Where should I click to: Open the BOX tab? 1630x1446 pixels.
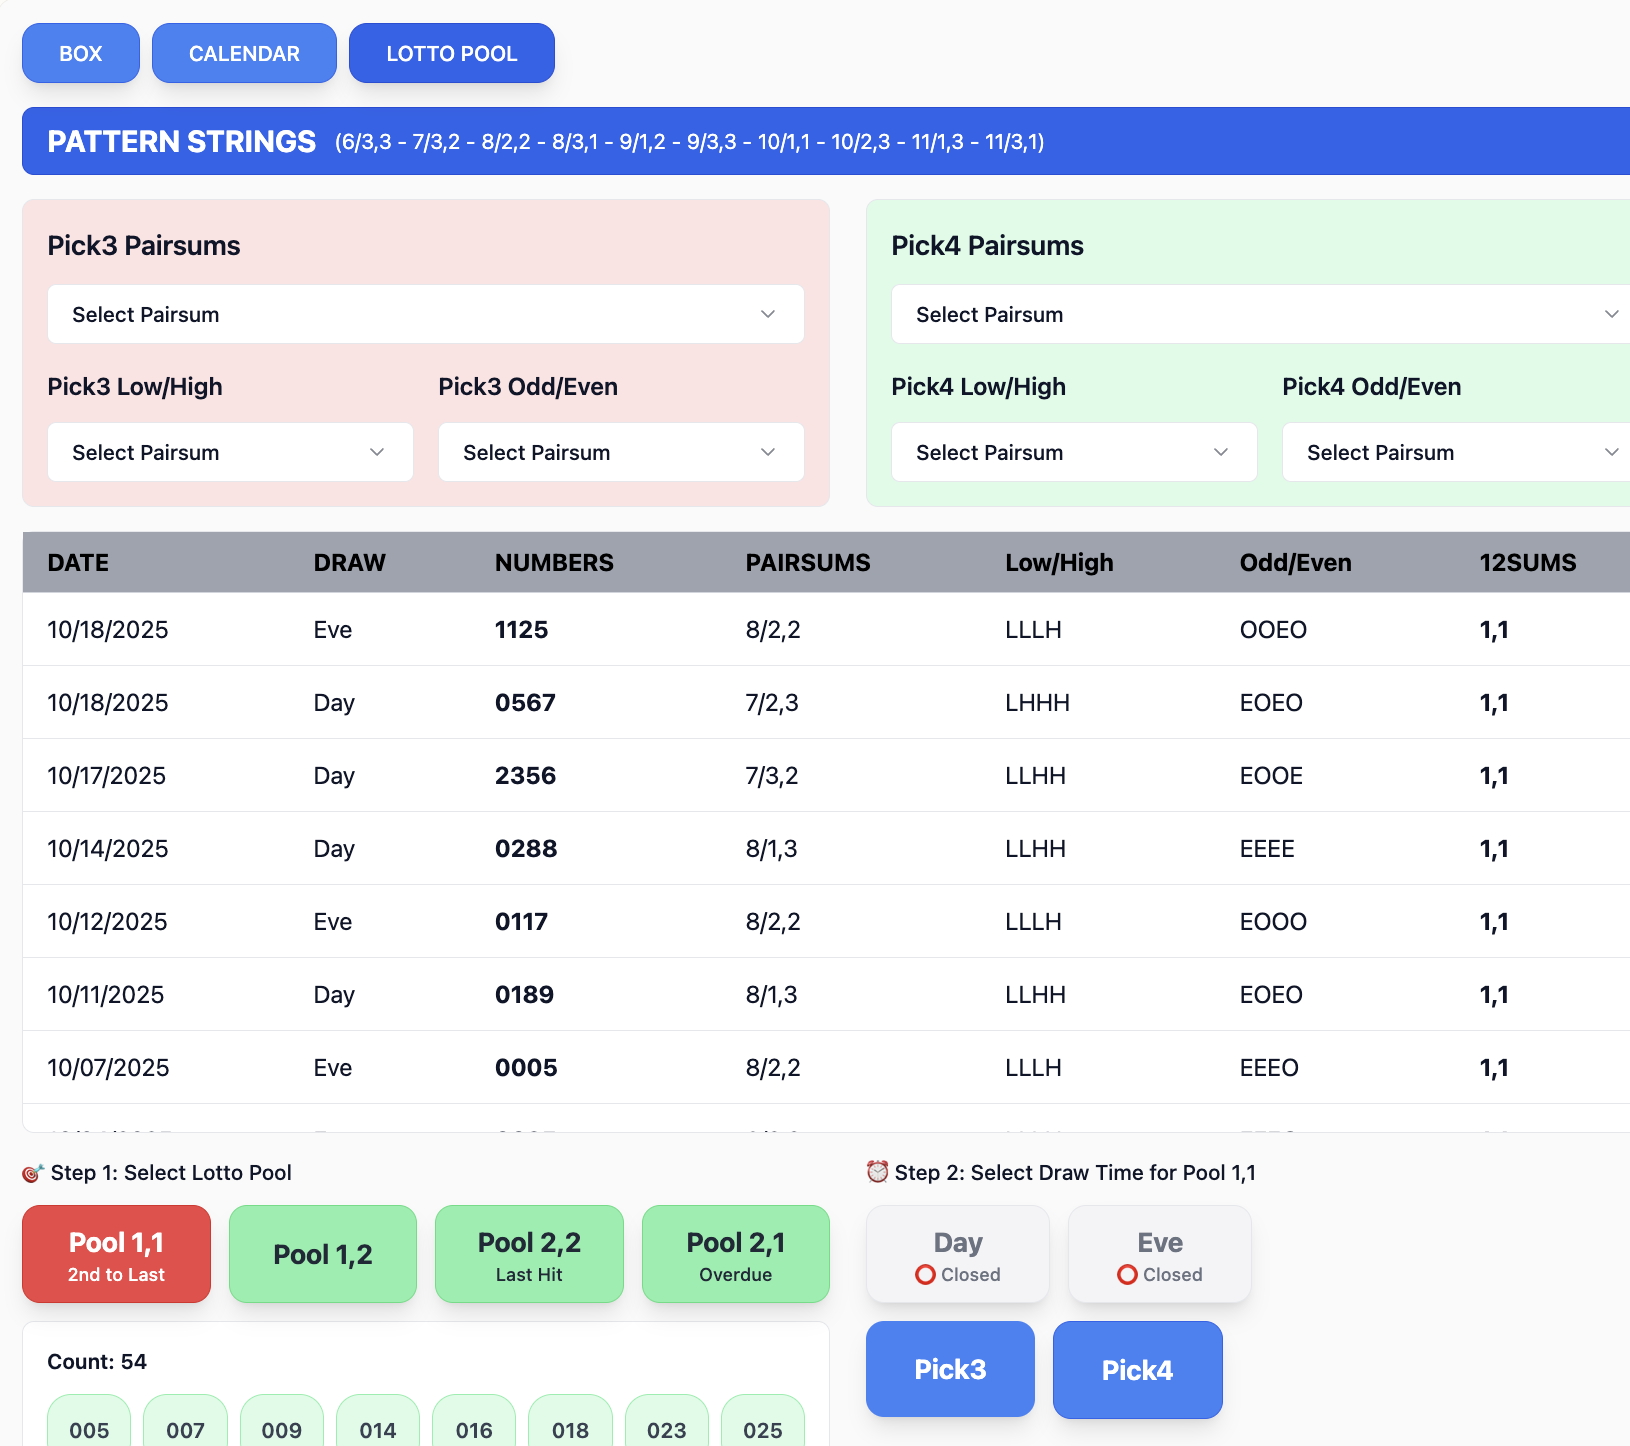pyautogui.click(x=80, y=53)
